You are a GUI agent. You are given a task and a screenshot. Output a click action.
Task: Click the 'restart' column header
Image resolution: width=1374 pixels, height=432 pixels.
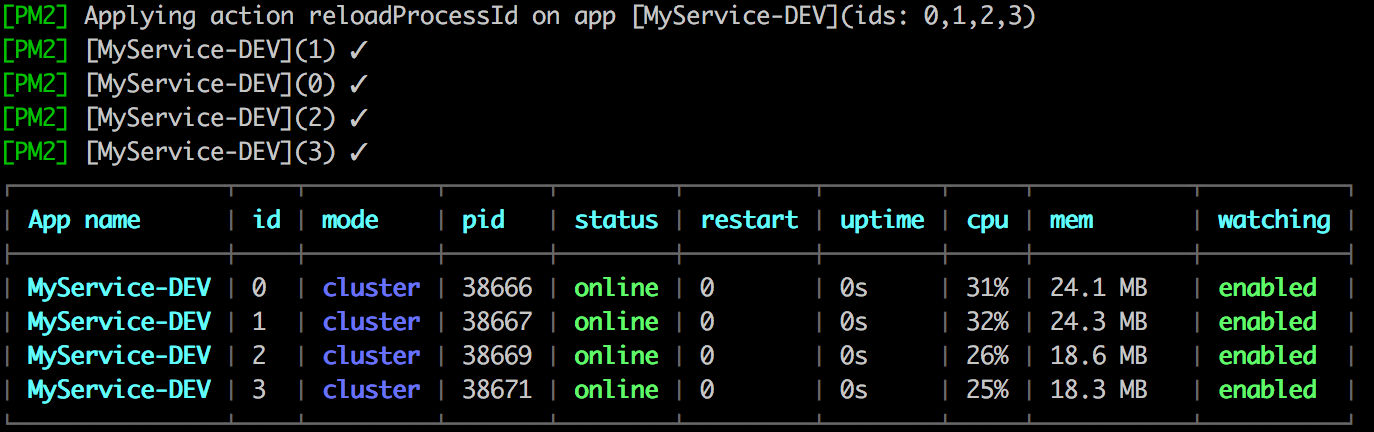pos(749,220)
